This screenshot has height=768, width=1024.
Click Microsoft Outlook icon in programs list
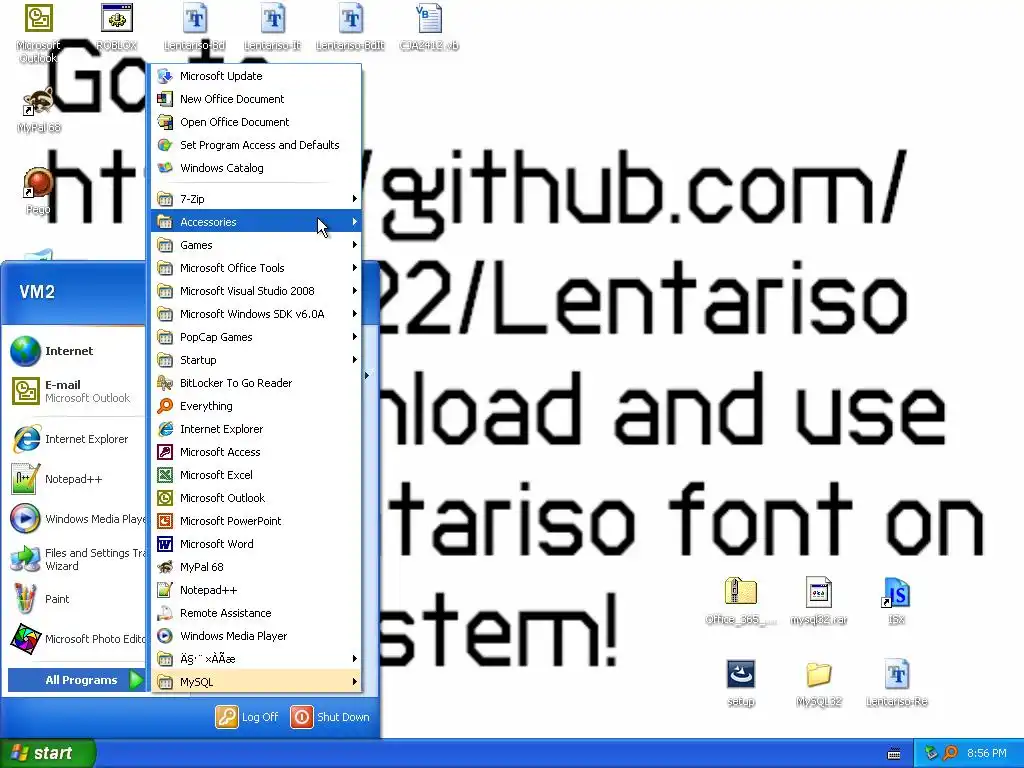pos(165,498)
